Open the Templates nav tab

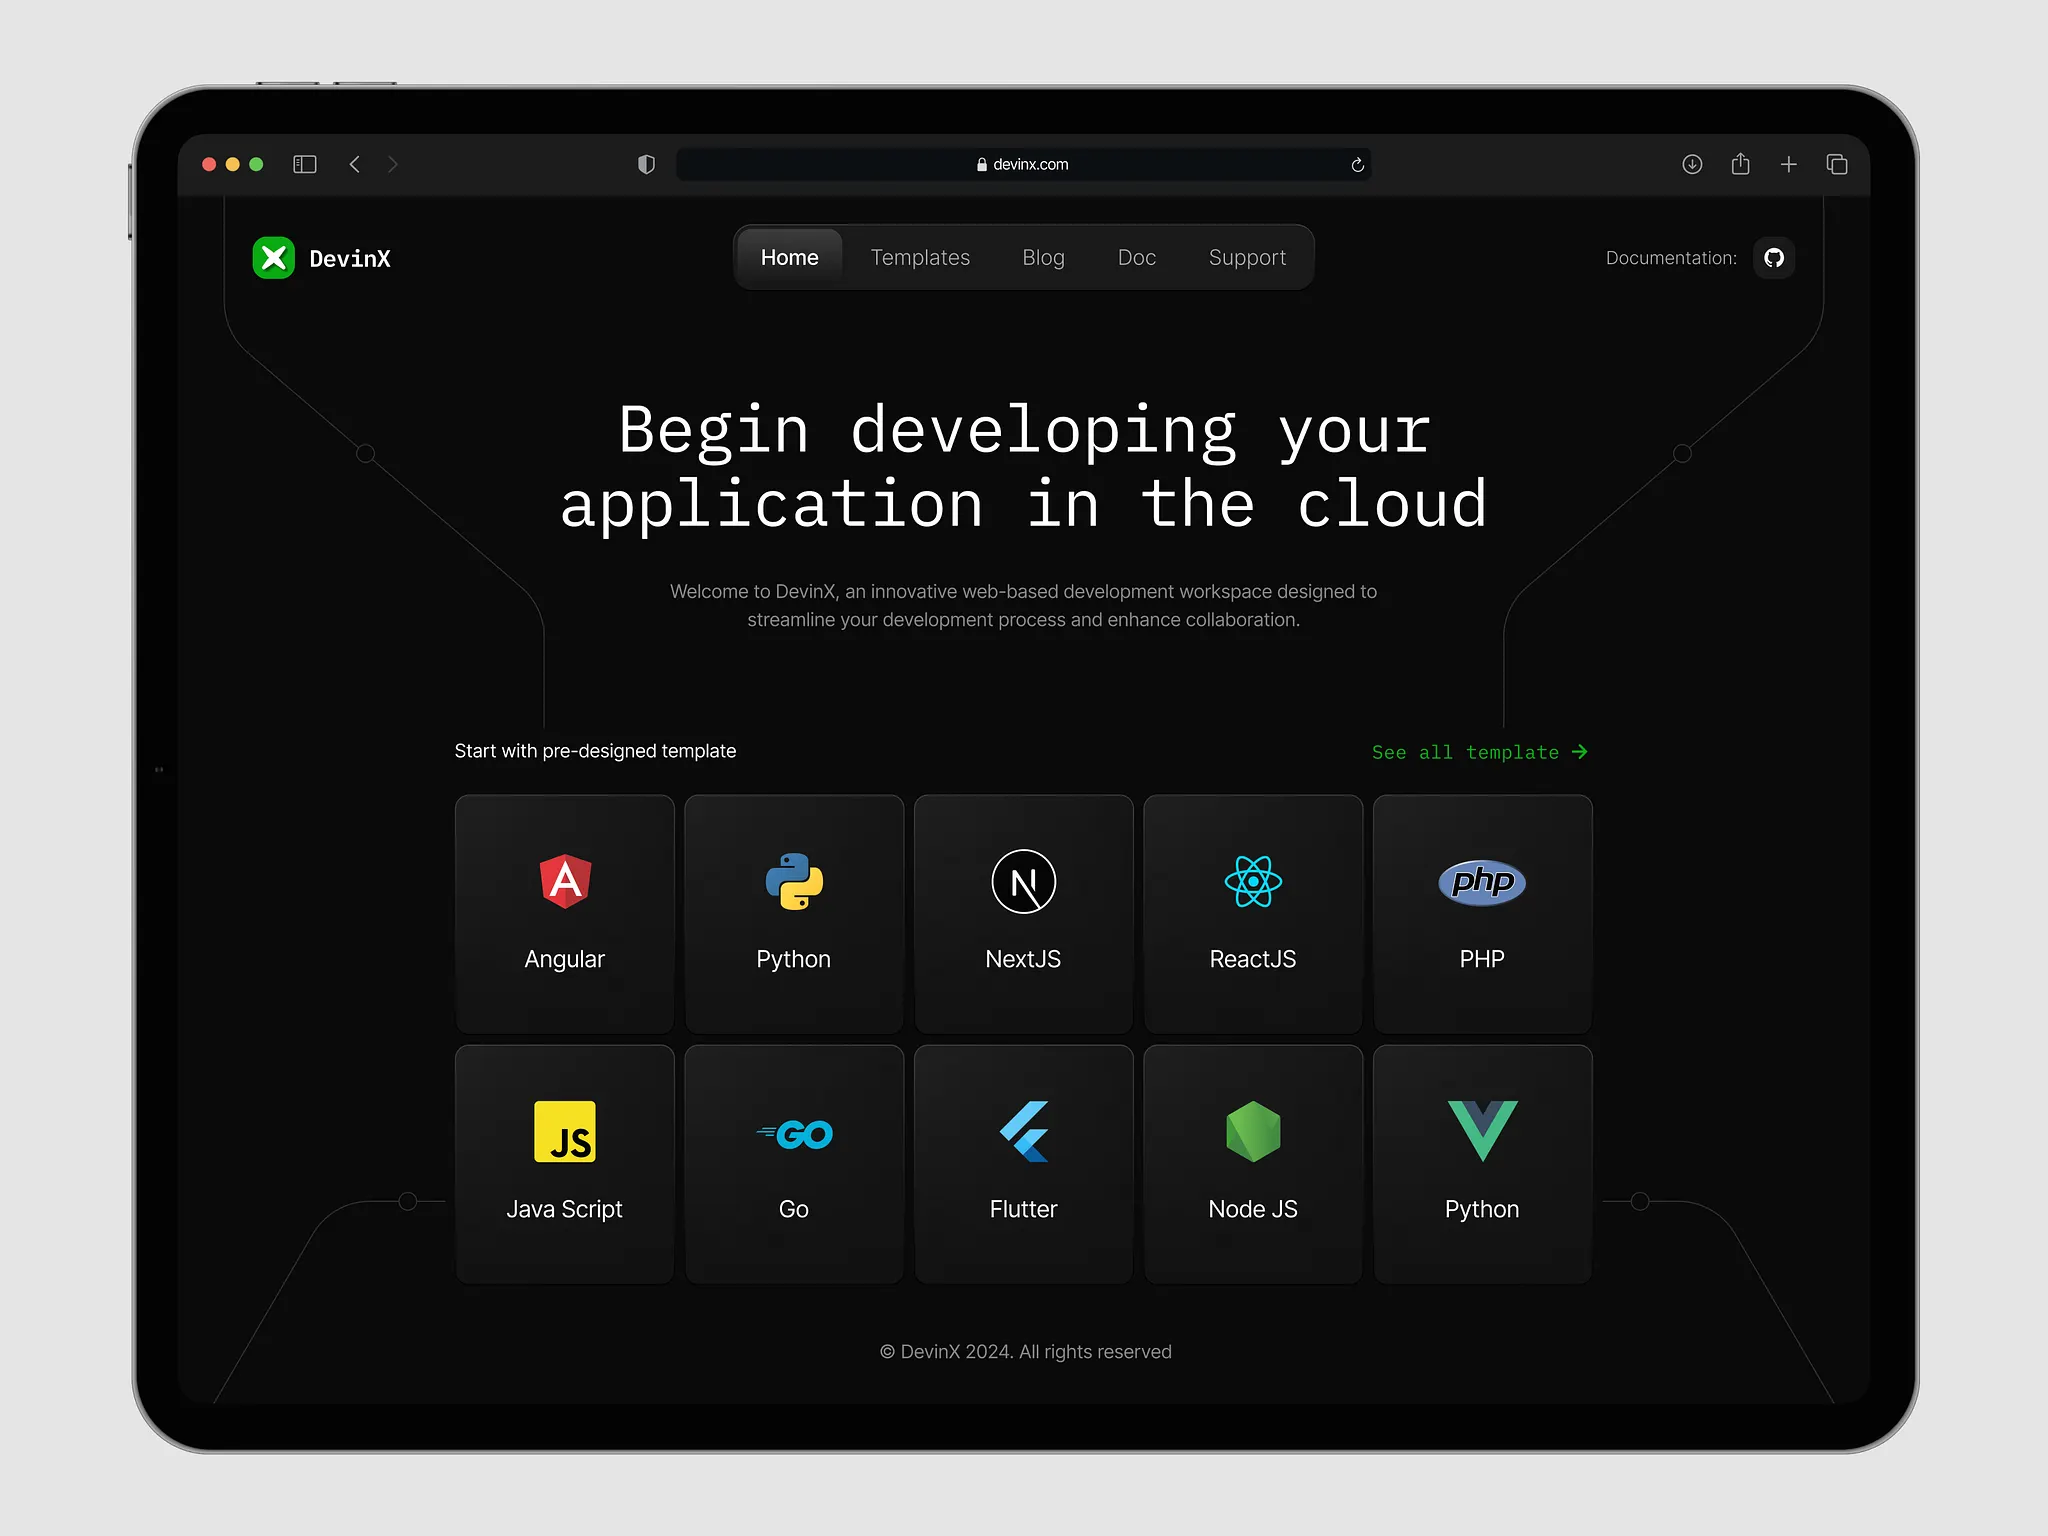[x=920, y=258]
